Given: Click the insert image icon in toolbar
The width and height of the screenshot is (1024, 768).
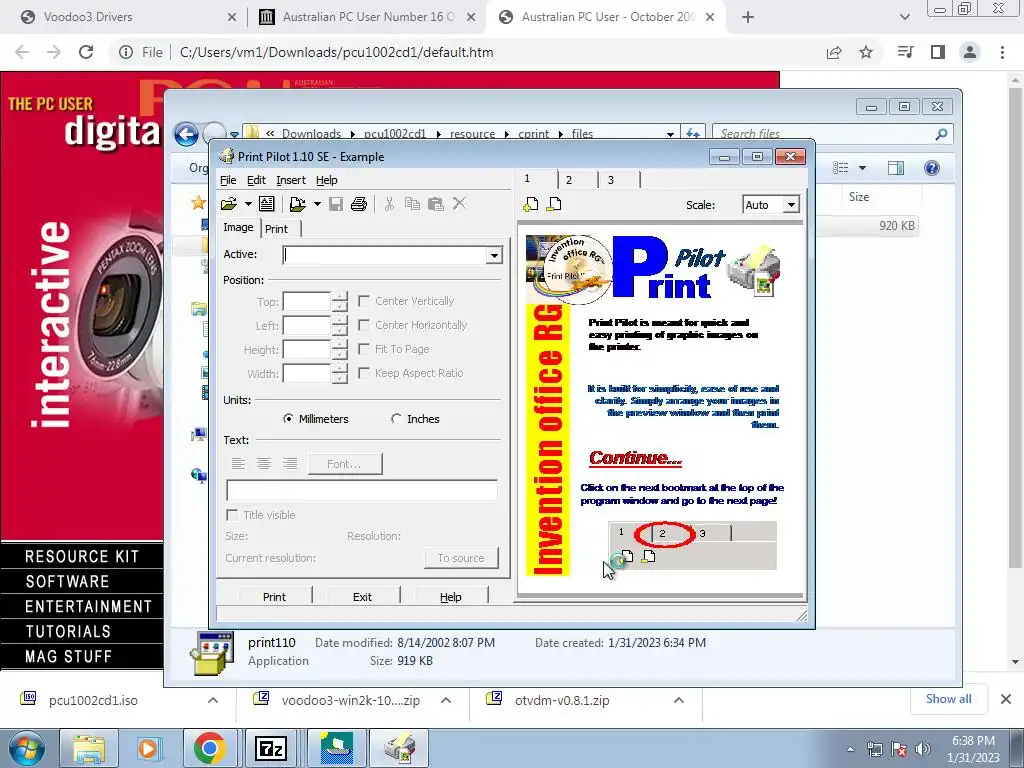Looking at the screenshot, I should click(297, 204).
